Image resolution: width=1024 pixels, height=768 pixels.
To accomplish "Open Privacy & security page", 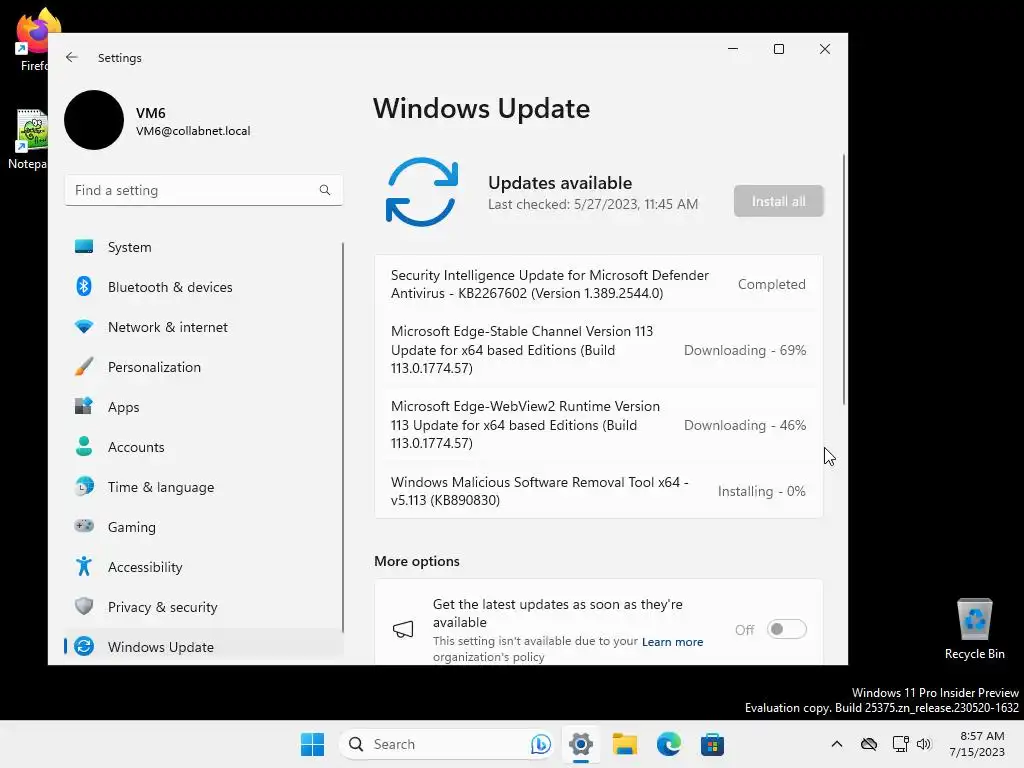I will 204,607.
